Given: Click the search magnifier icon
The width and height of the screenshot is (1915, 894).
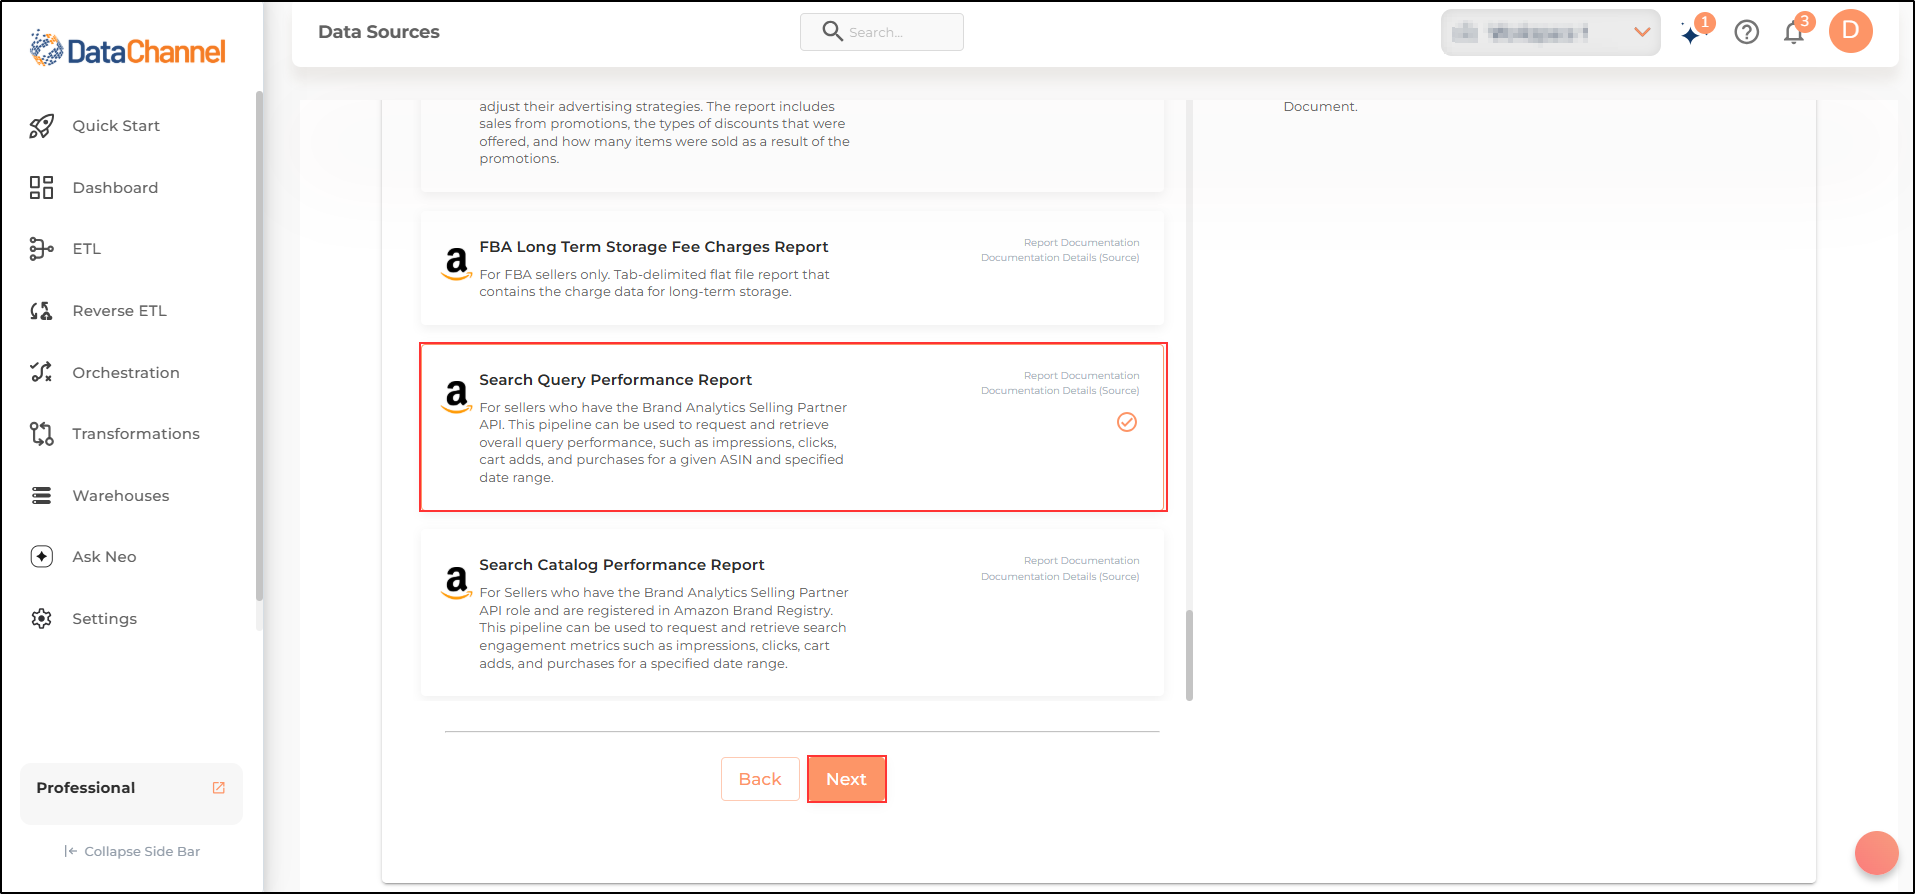Looking at the screenshot, I should point(832,31).
